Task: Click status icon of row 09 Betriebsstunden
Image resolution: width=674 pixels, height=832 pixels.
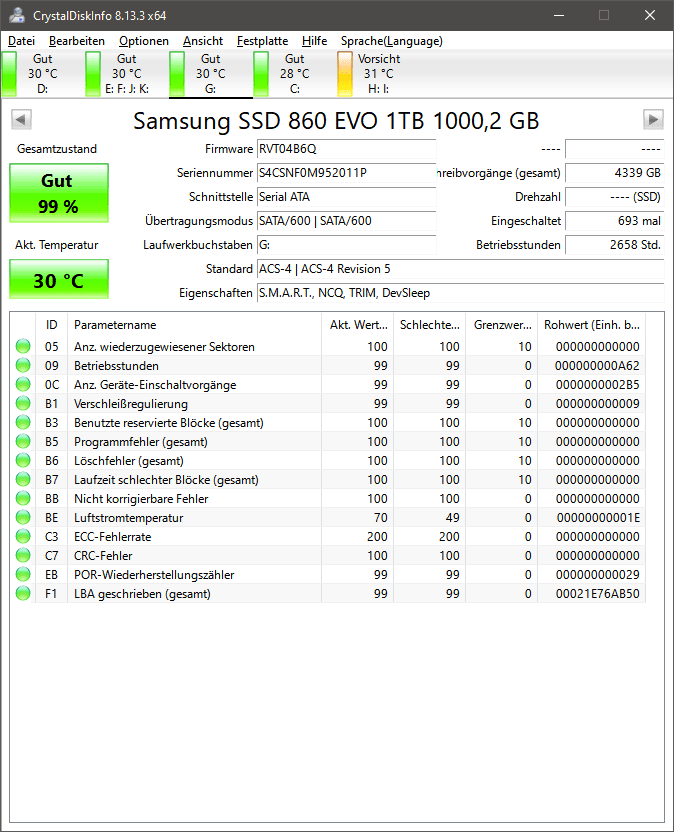Action: (x=23, y=366)
